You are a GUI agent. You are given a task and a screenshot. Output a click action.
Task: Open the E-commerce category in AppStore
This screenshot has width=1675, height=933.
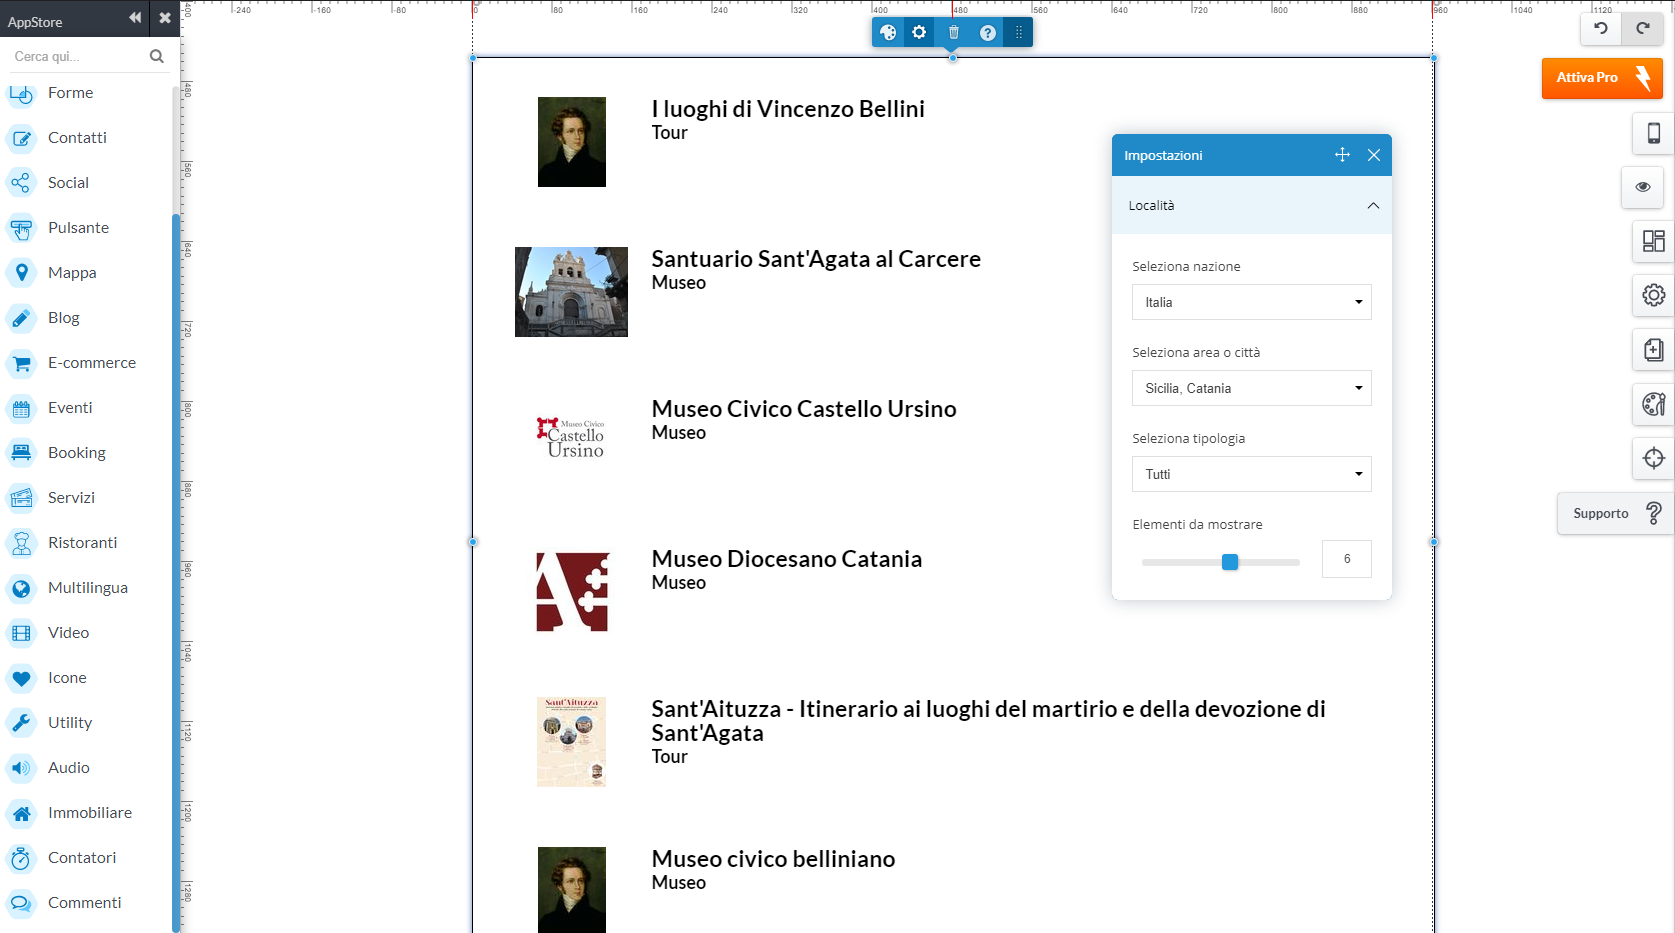[91, 363]
